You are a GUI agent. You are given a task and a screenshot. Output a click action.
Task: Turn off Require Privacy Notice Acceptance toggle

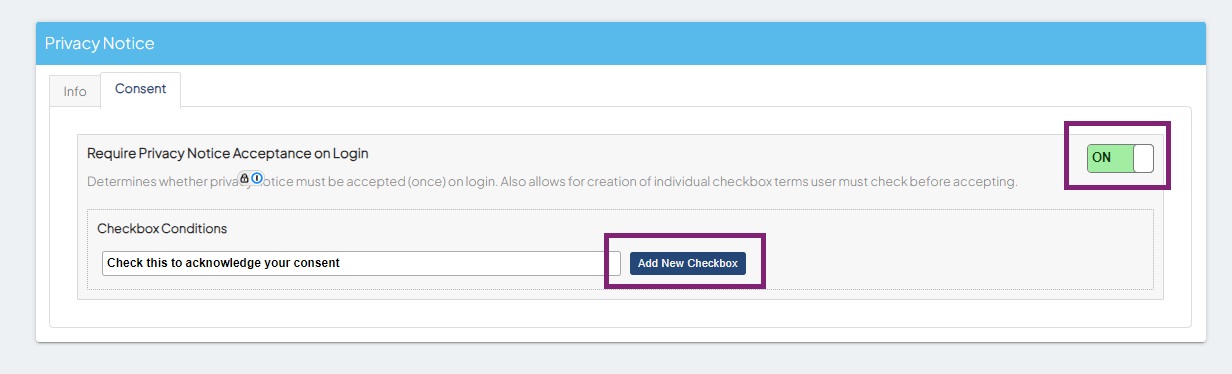(x=1120, y=158)
